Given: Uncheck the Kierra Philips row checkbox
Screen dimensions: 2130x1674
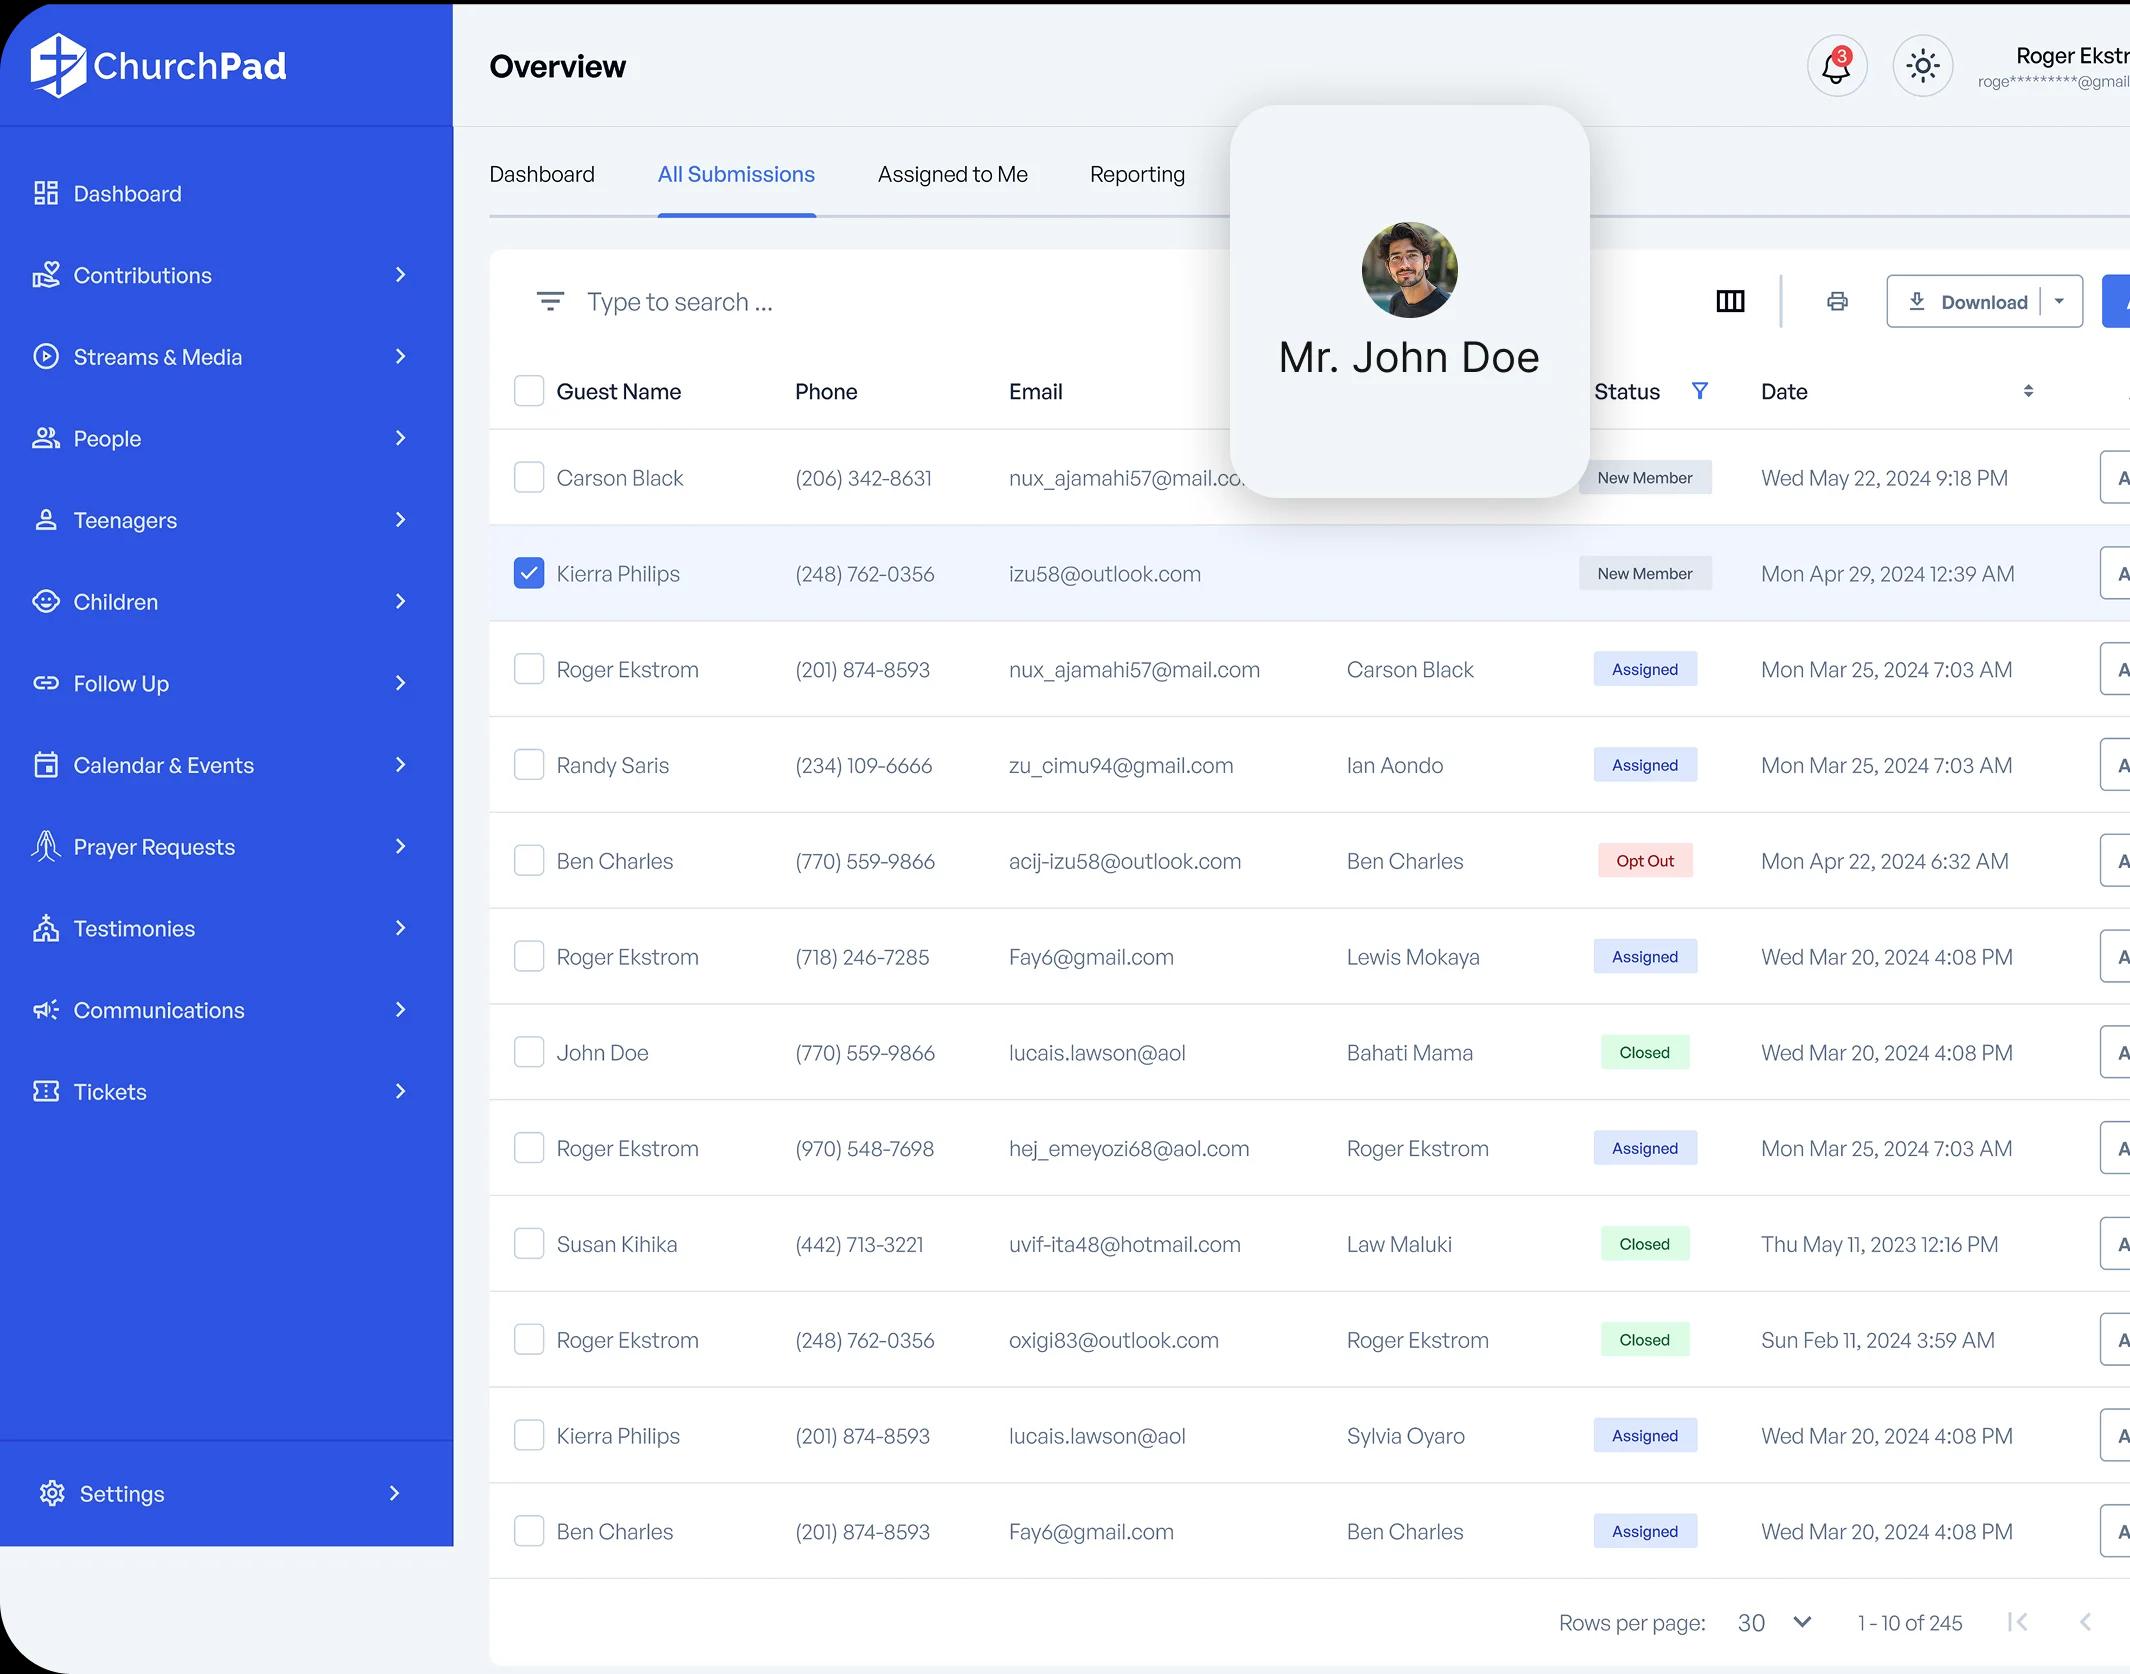Looking at the screenshot, I should click(529, 573).
